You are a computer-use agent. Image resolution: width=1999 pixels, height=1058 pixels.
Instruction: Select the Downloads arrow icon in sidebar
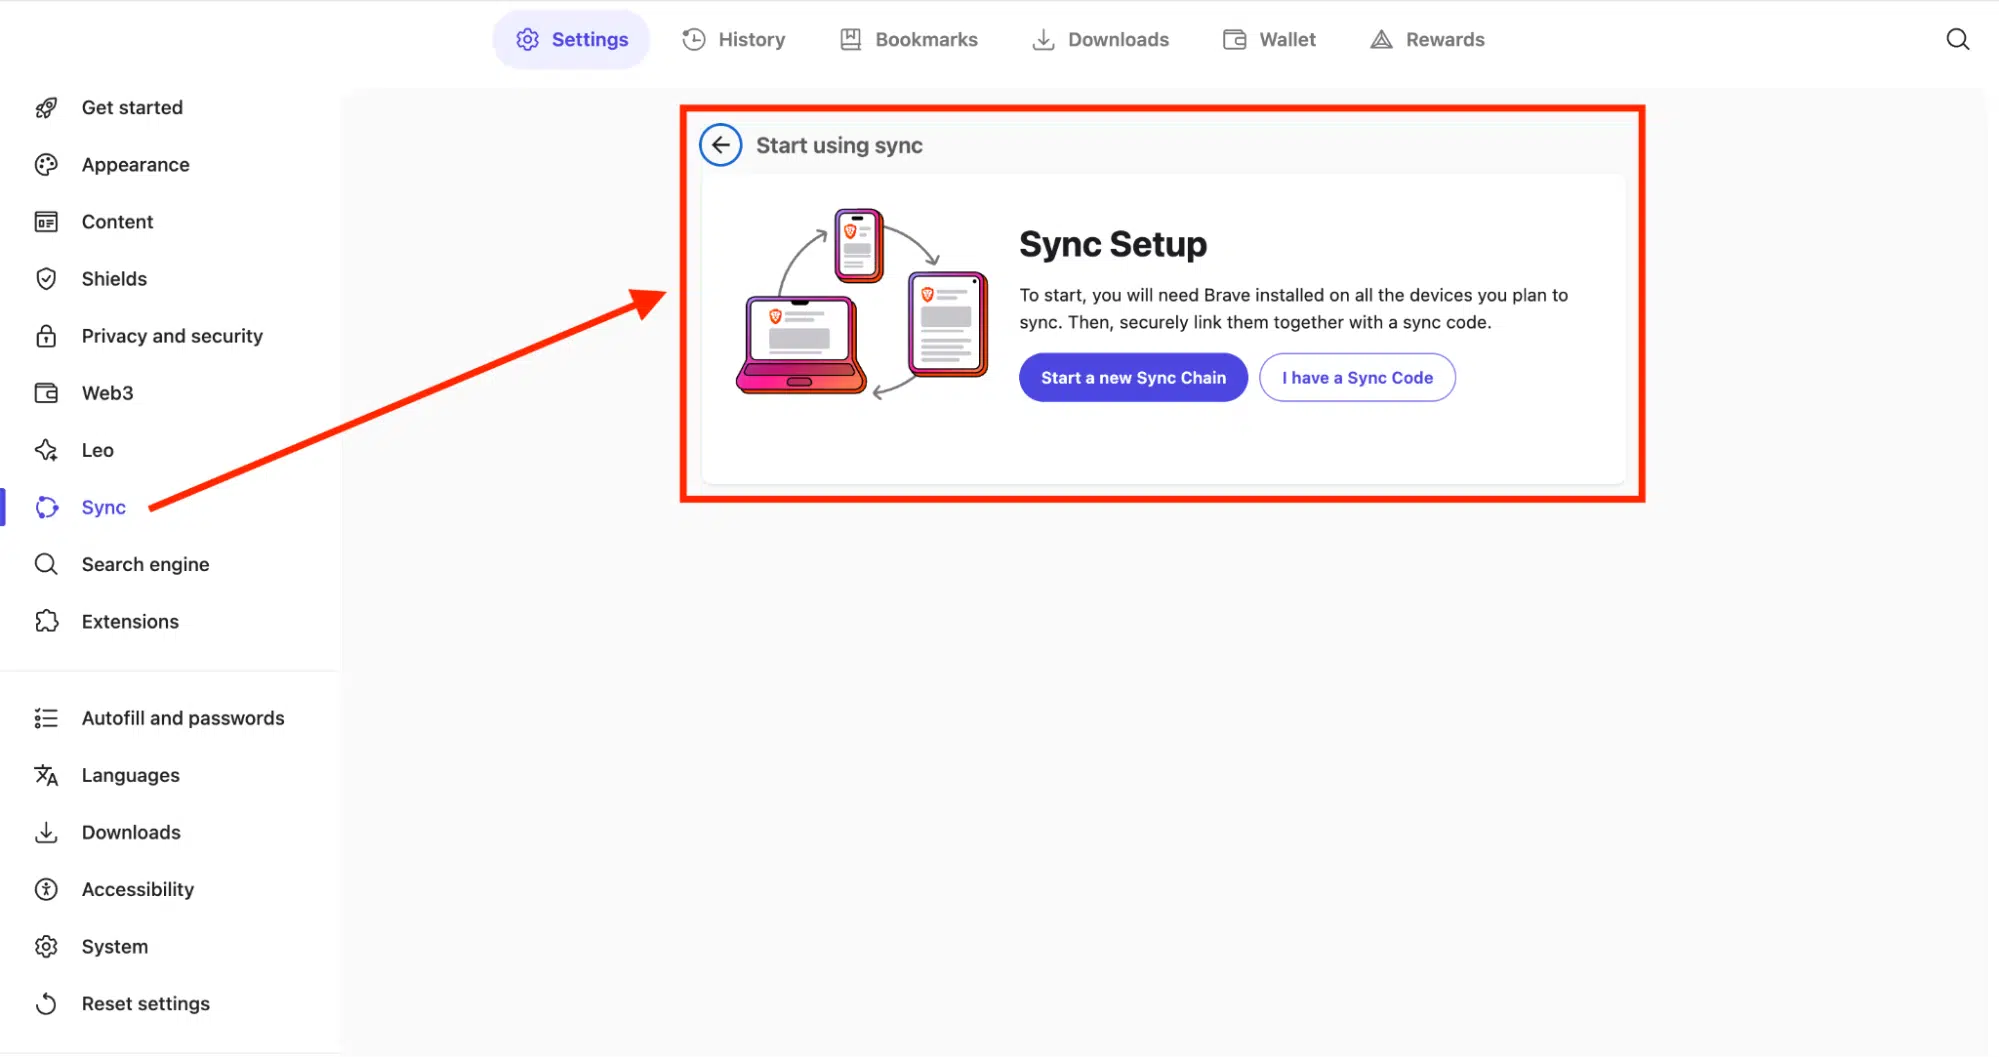46,832
